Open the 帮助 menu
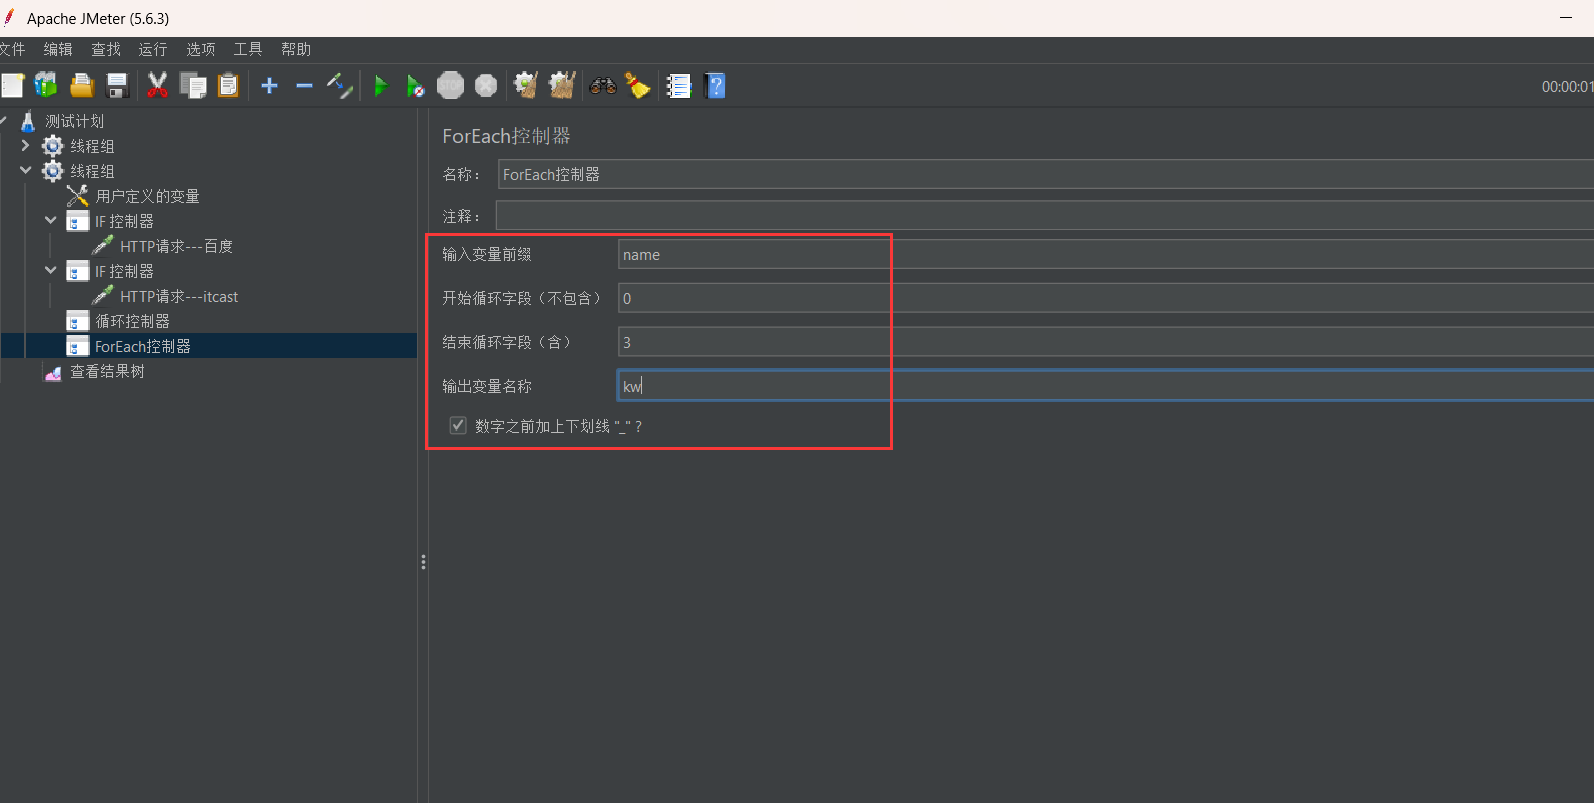Screen dimensions: 1594x803 coord(296,49)
